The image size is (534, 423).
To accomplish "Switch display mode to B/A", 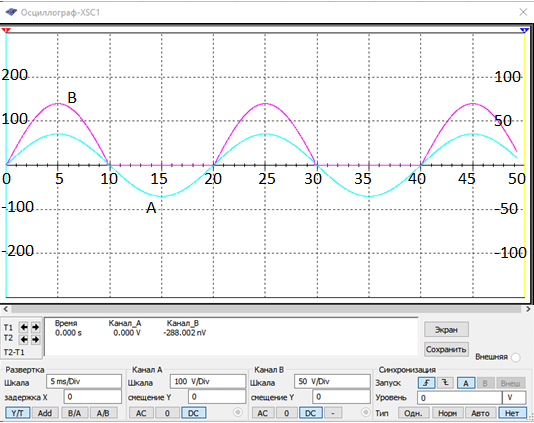I will (x=75, y=413).
